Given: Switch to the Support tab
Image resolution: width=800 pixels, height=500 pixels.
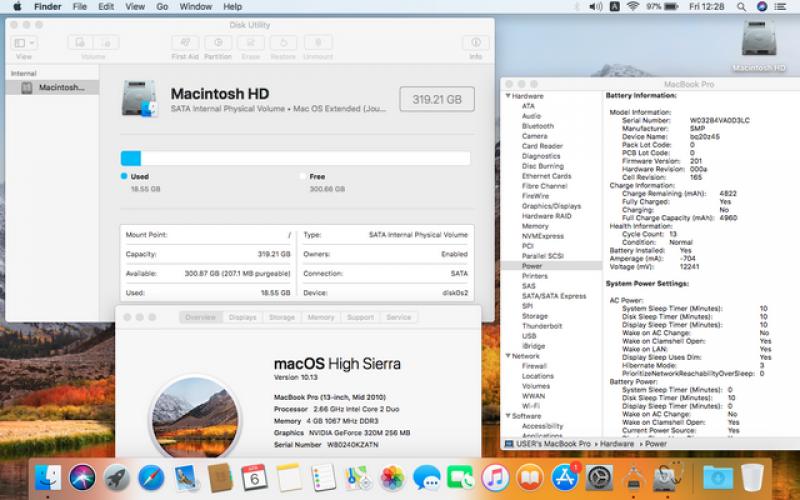Looking at the screenshot, I should [360, 317].
